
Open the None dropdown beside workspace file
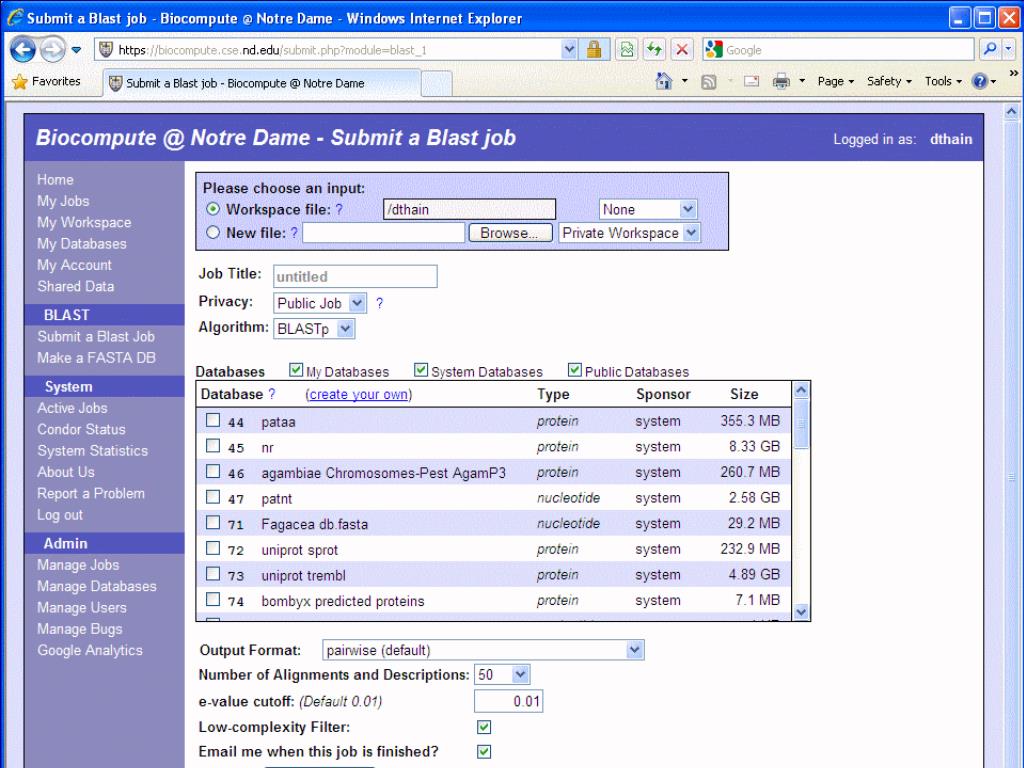pos(648,209)
